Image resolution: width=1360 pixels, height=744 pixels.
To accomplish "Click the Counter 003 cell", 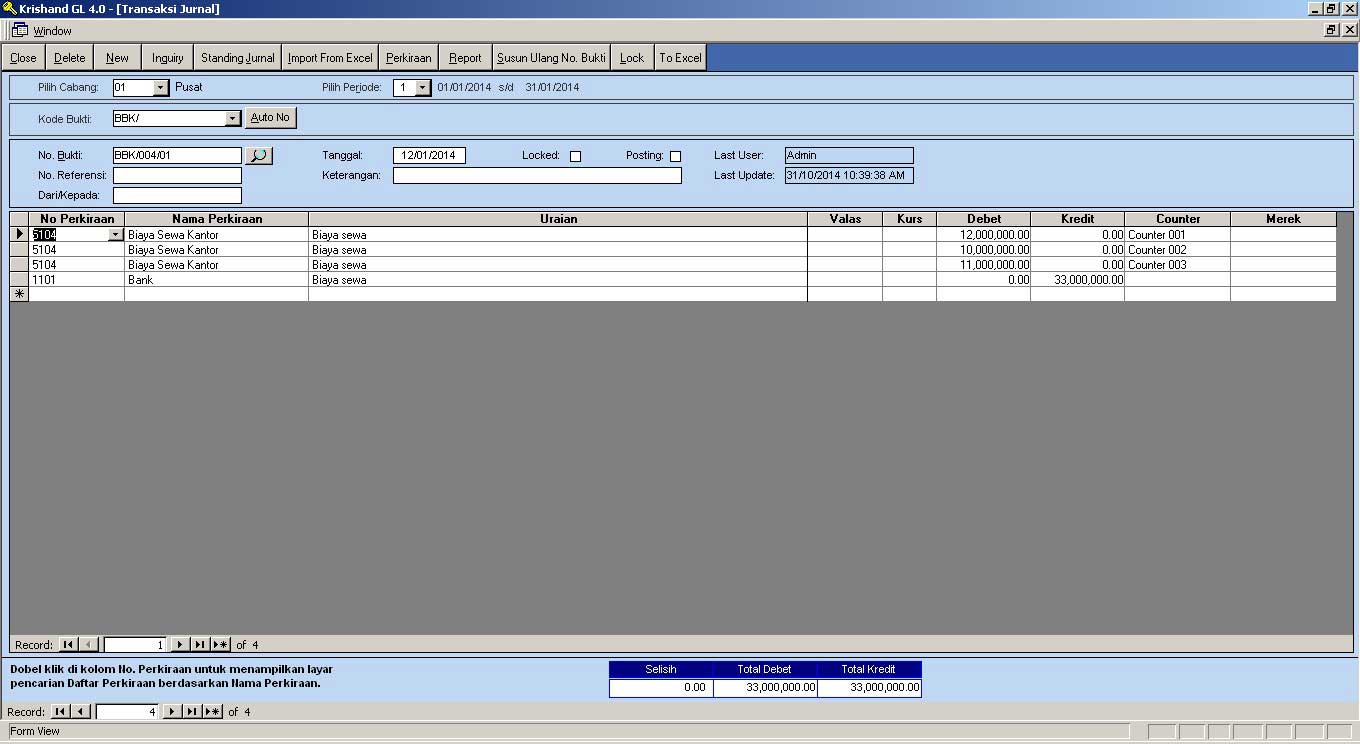I will click(1178, 265).
